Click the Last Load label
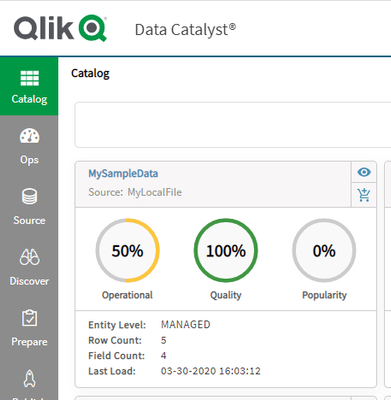 (x=112, y=371)
